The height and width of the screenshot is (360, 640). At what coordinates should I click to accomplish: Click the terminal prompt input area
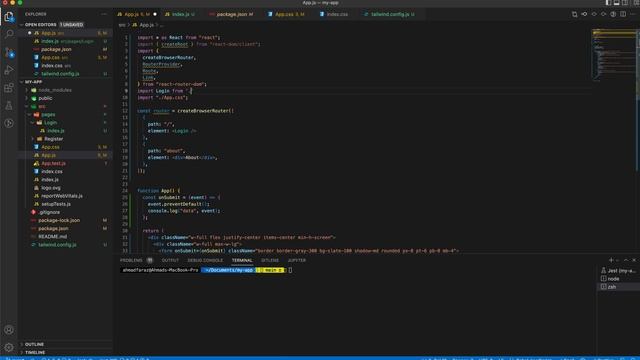click(x=290, y=270)
